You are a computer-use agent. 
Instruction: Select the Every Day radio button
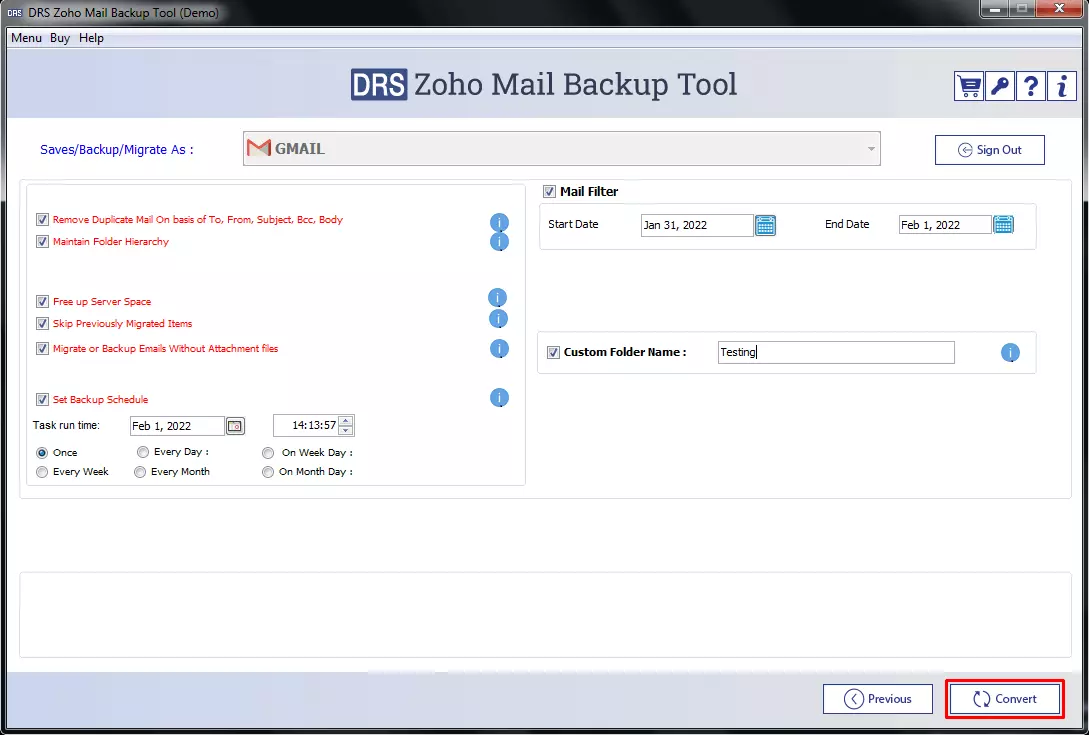(x=142, y=452)
